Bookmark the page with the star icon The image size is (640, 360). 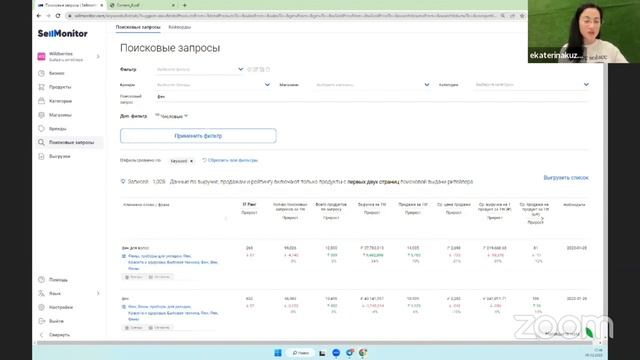522,16
